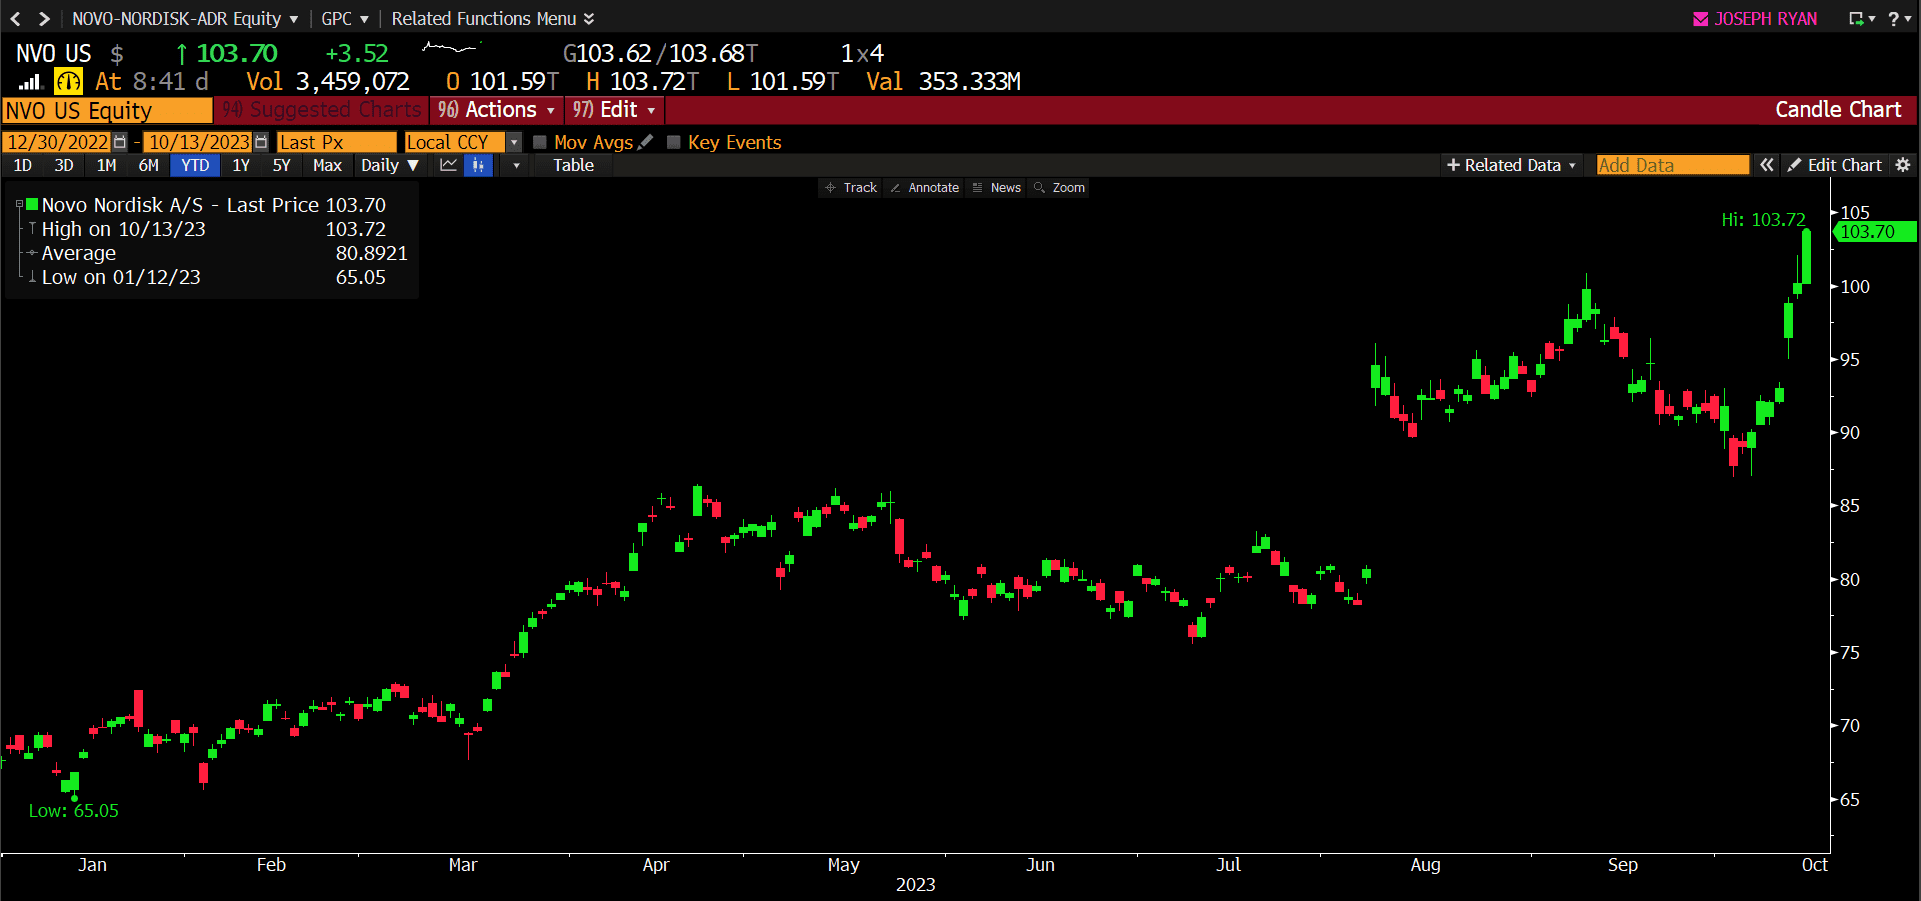
Task: Toggle the Mov Avgs checkbox
Action: [540, 142]
